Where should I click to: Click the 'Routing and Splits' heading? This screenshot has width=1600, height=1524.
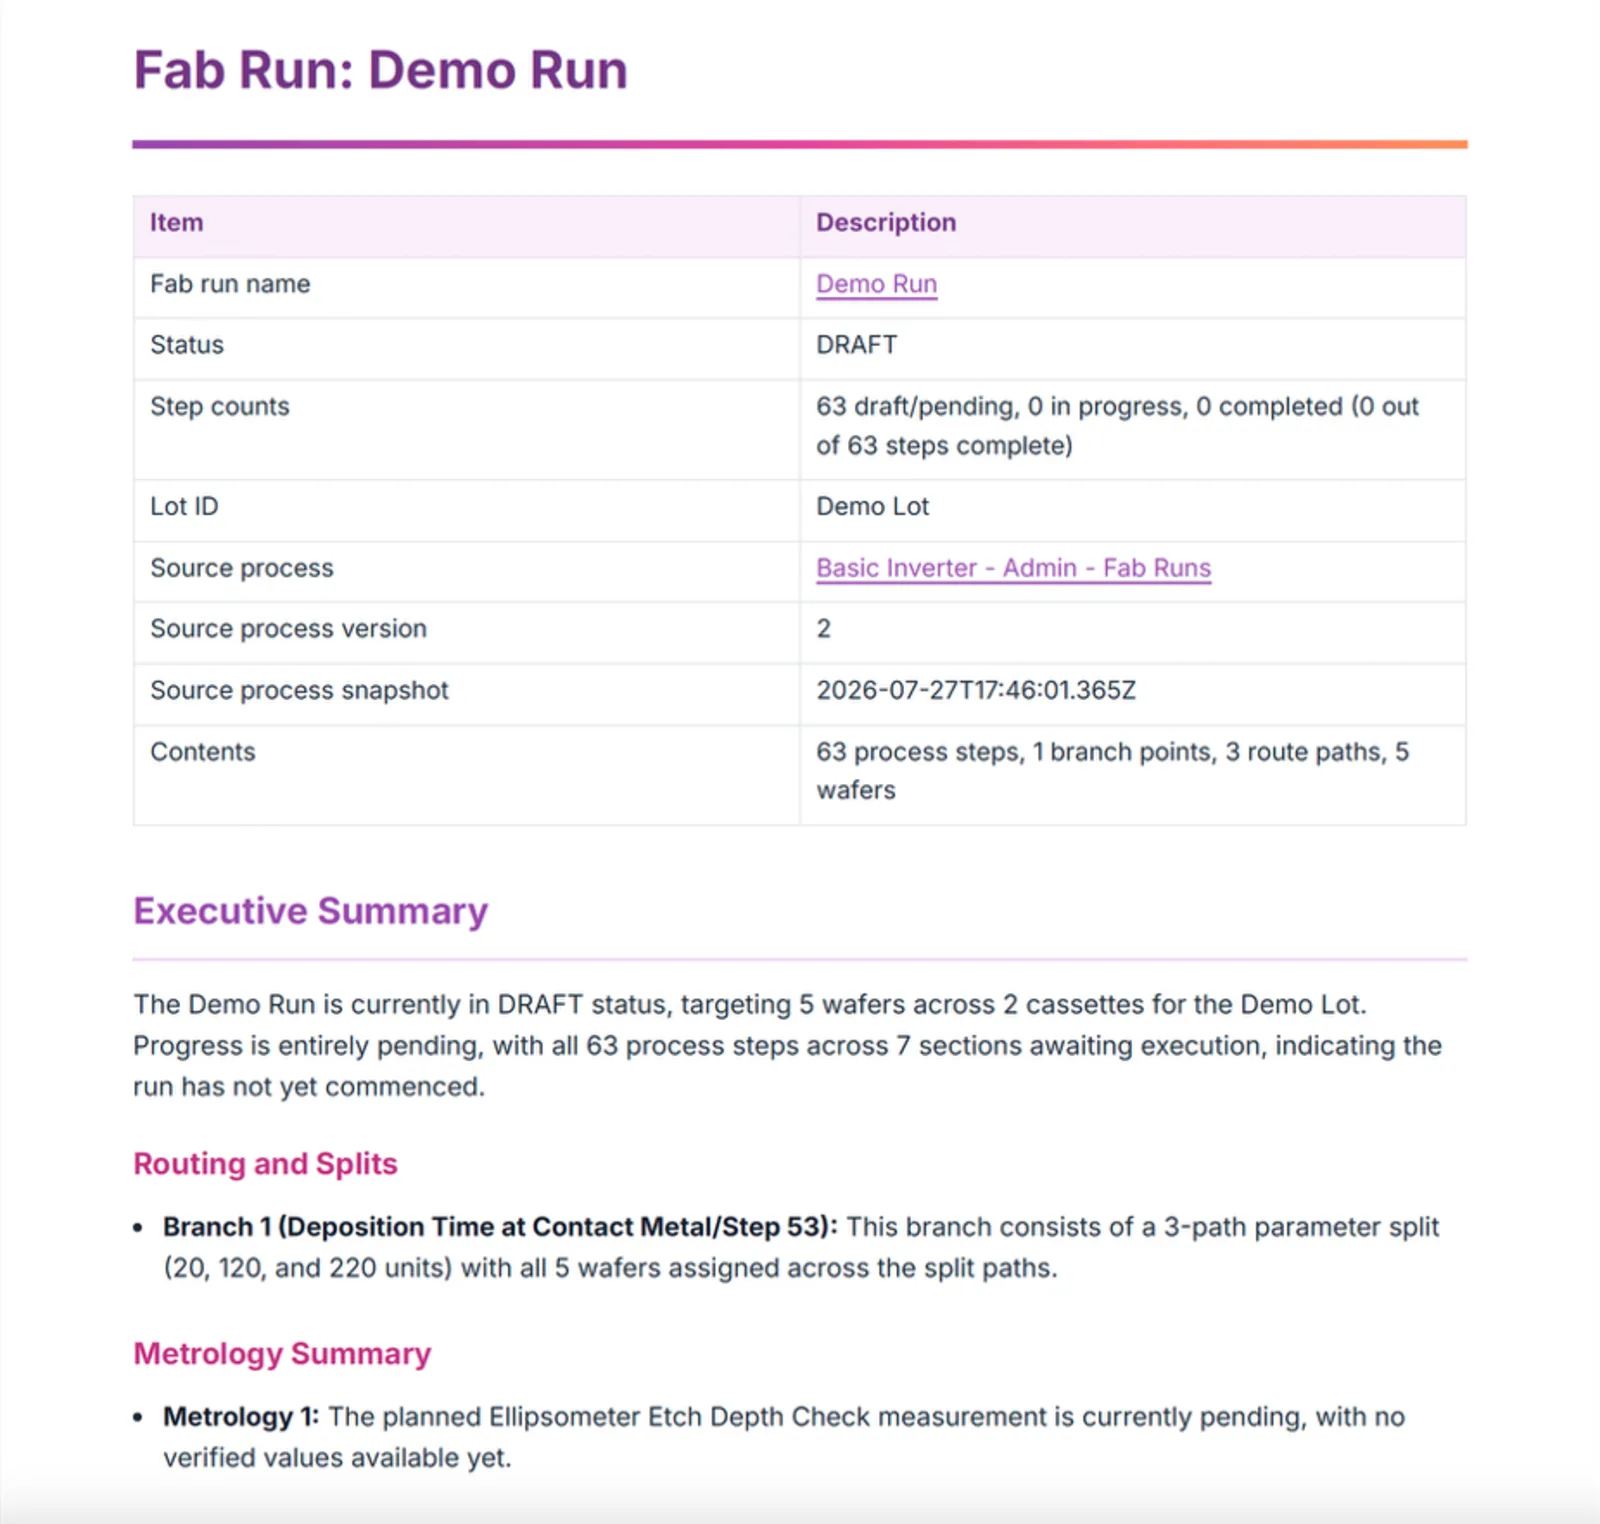point(266,1164)
